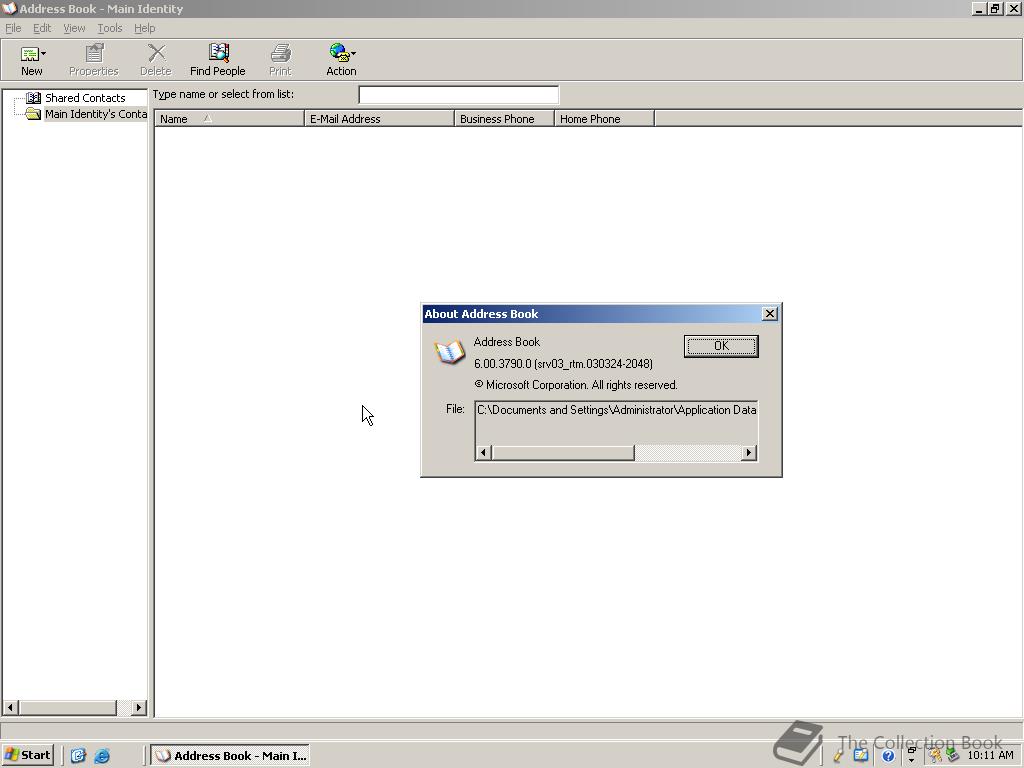Click the Shared Contacts book icon

point(33,98)
